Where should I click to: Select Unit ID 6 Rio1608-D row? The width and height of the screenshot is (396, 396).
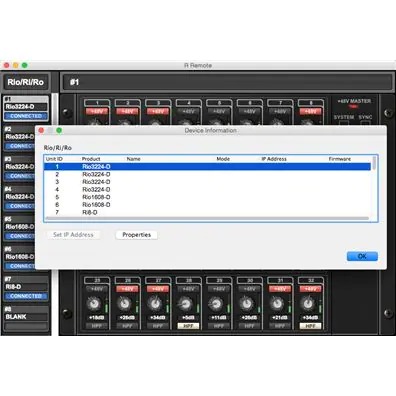[x=207, y=205]
